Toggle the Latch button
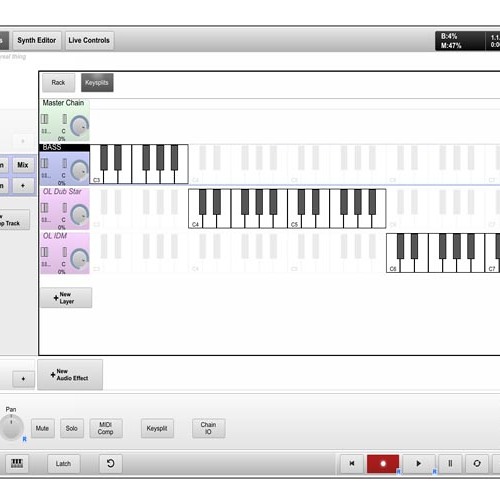 pyautogui.click(x=63, y=464)
